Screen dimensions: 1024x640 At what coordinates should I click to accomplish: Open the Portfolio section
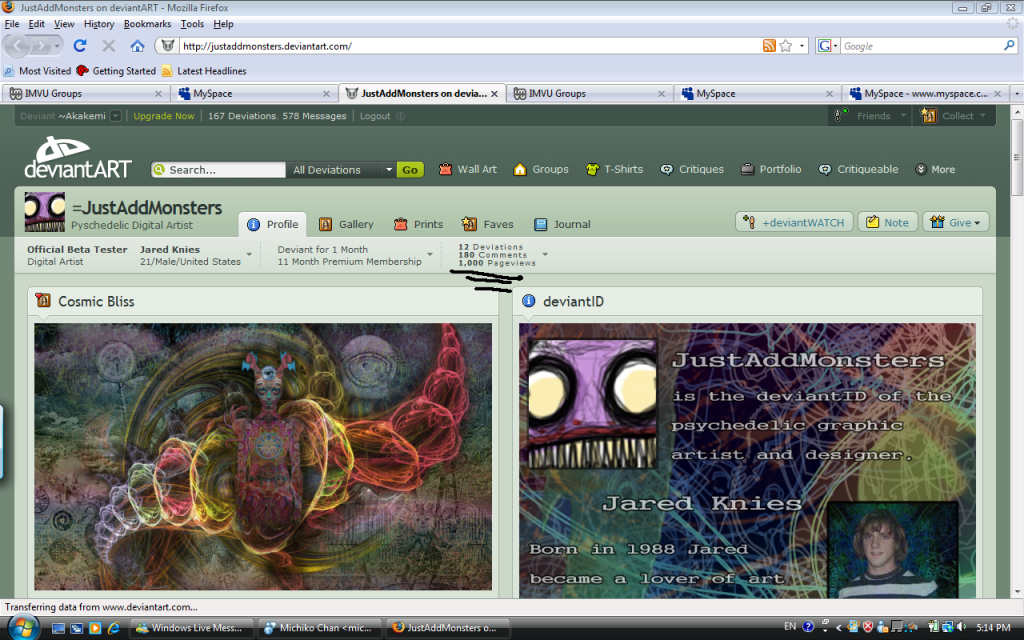[x=771, y=169]
